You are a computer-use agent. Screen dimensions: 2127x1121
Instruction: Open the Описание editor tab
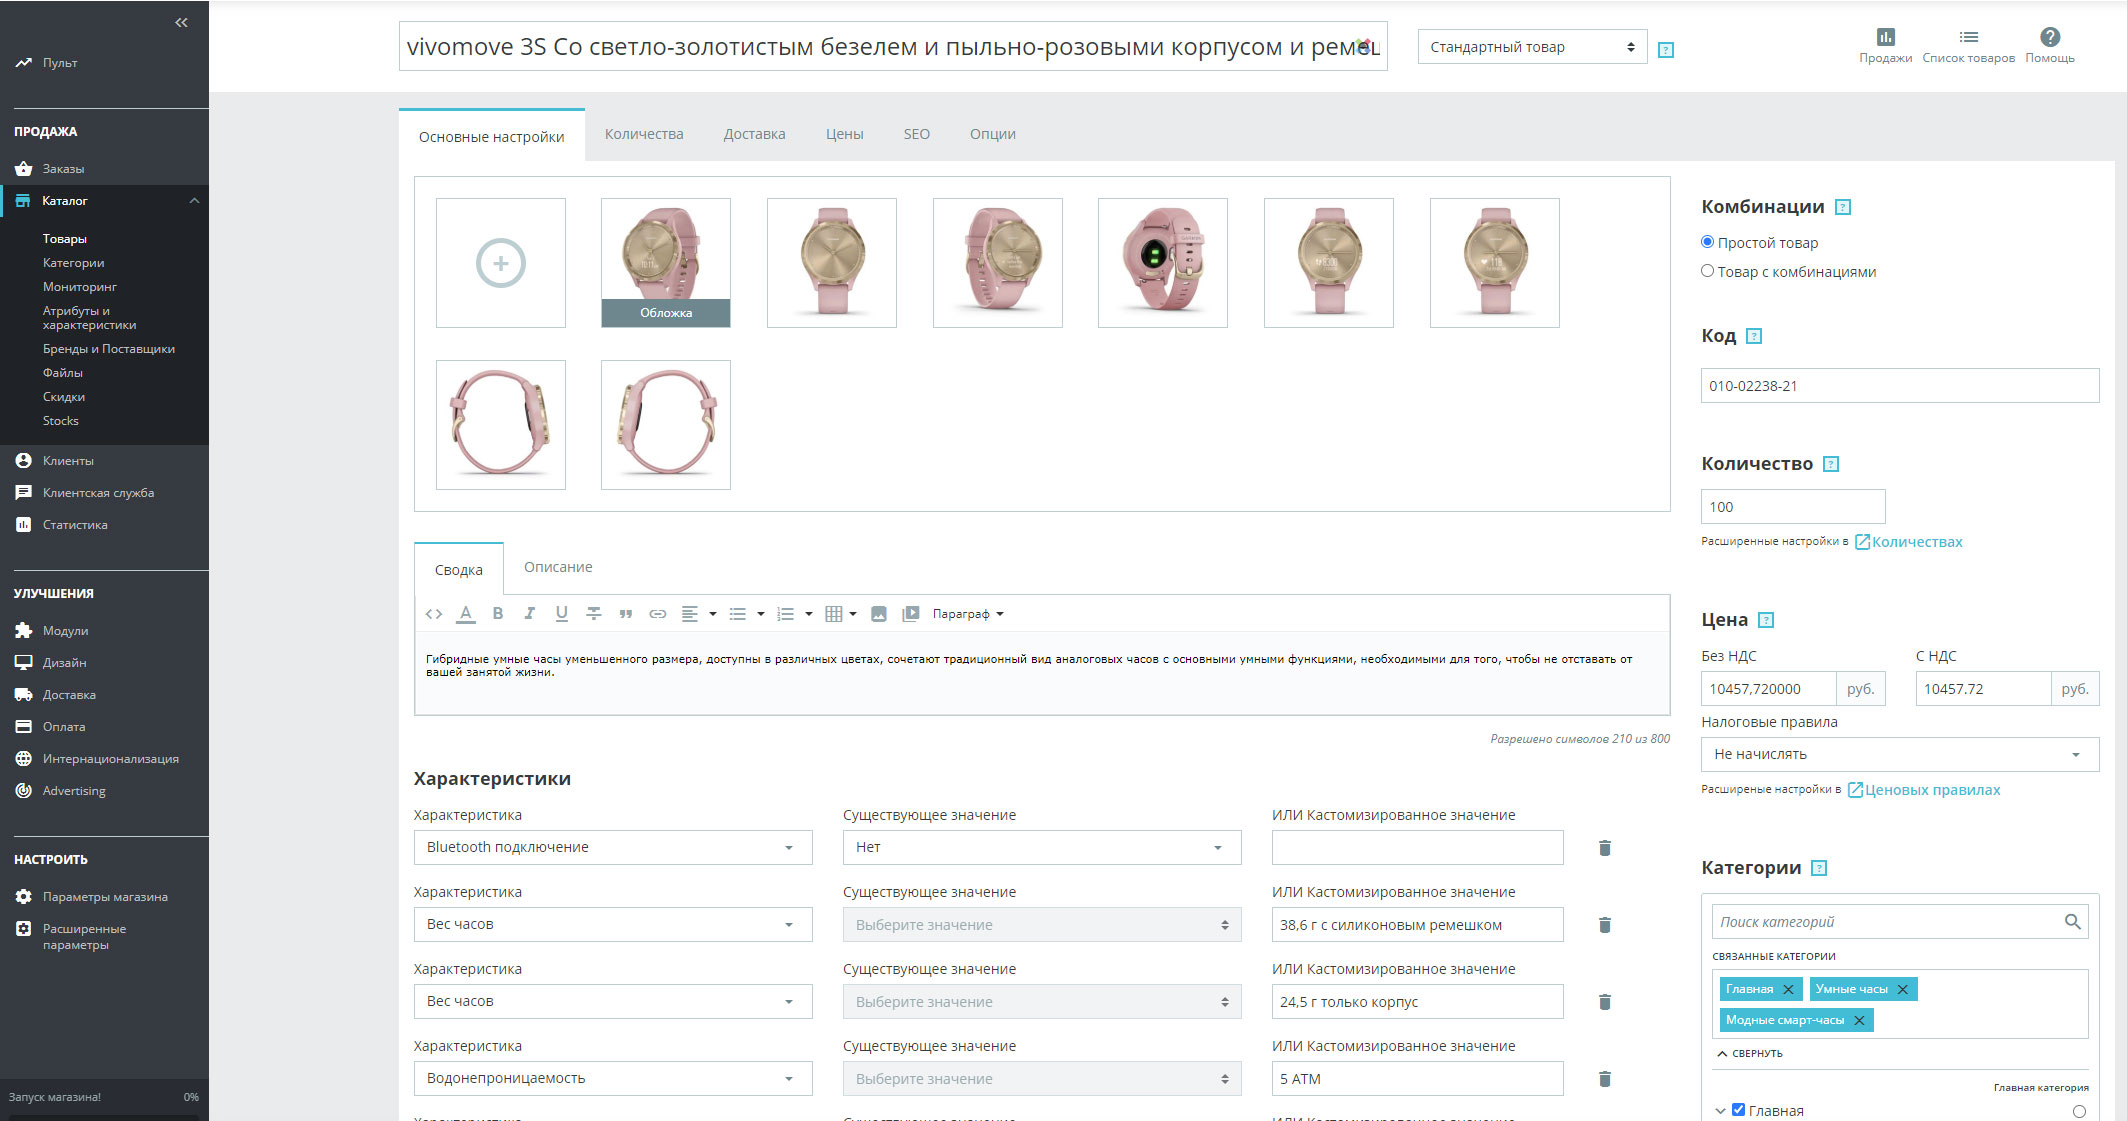pyautogui.click(x=558, y=567)
